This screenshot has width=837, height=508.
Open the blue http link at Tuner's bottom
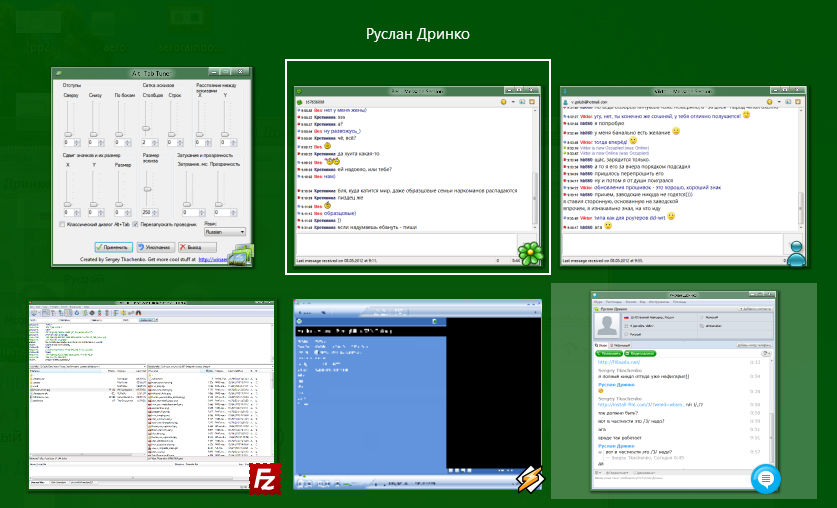click(212, 260)
